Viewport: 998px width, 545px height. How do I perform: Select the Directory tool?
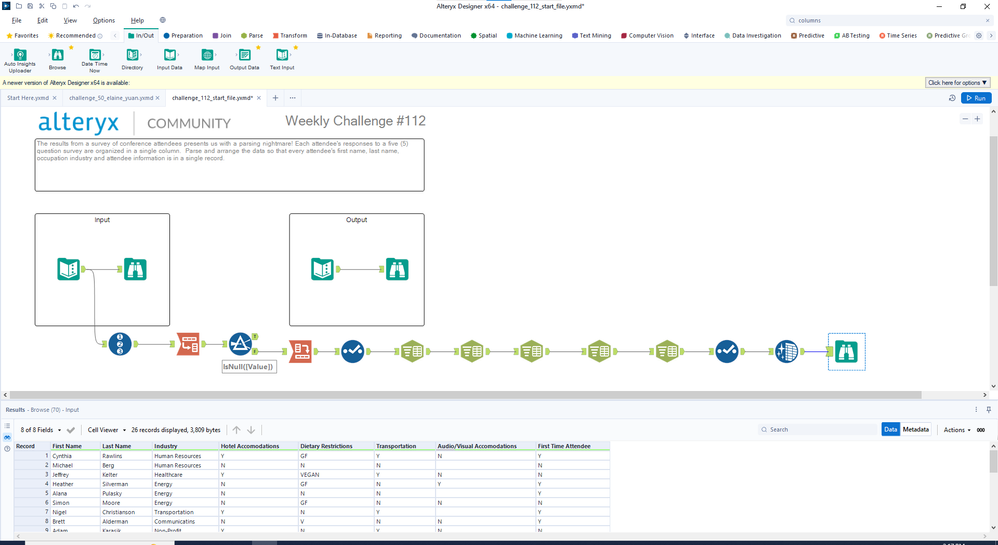[132, 59]
